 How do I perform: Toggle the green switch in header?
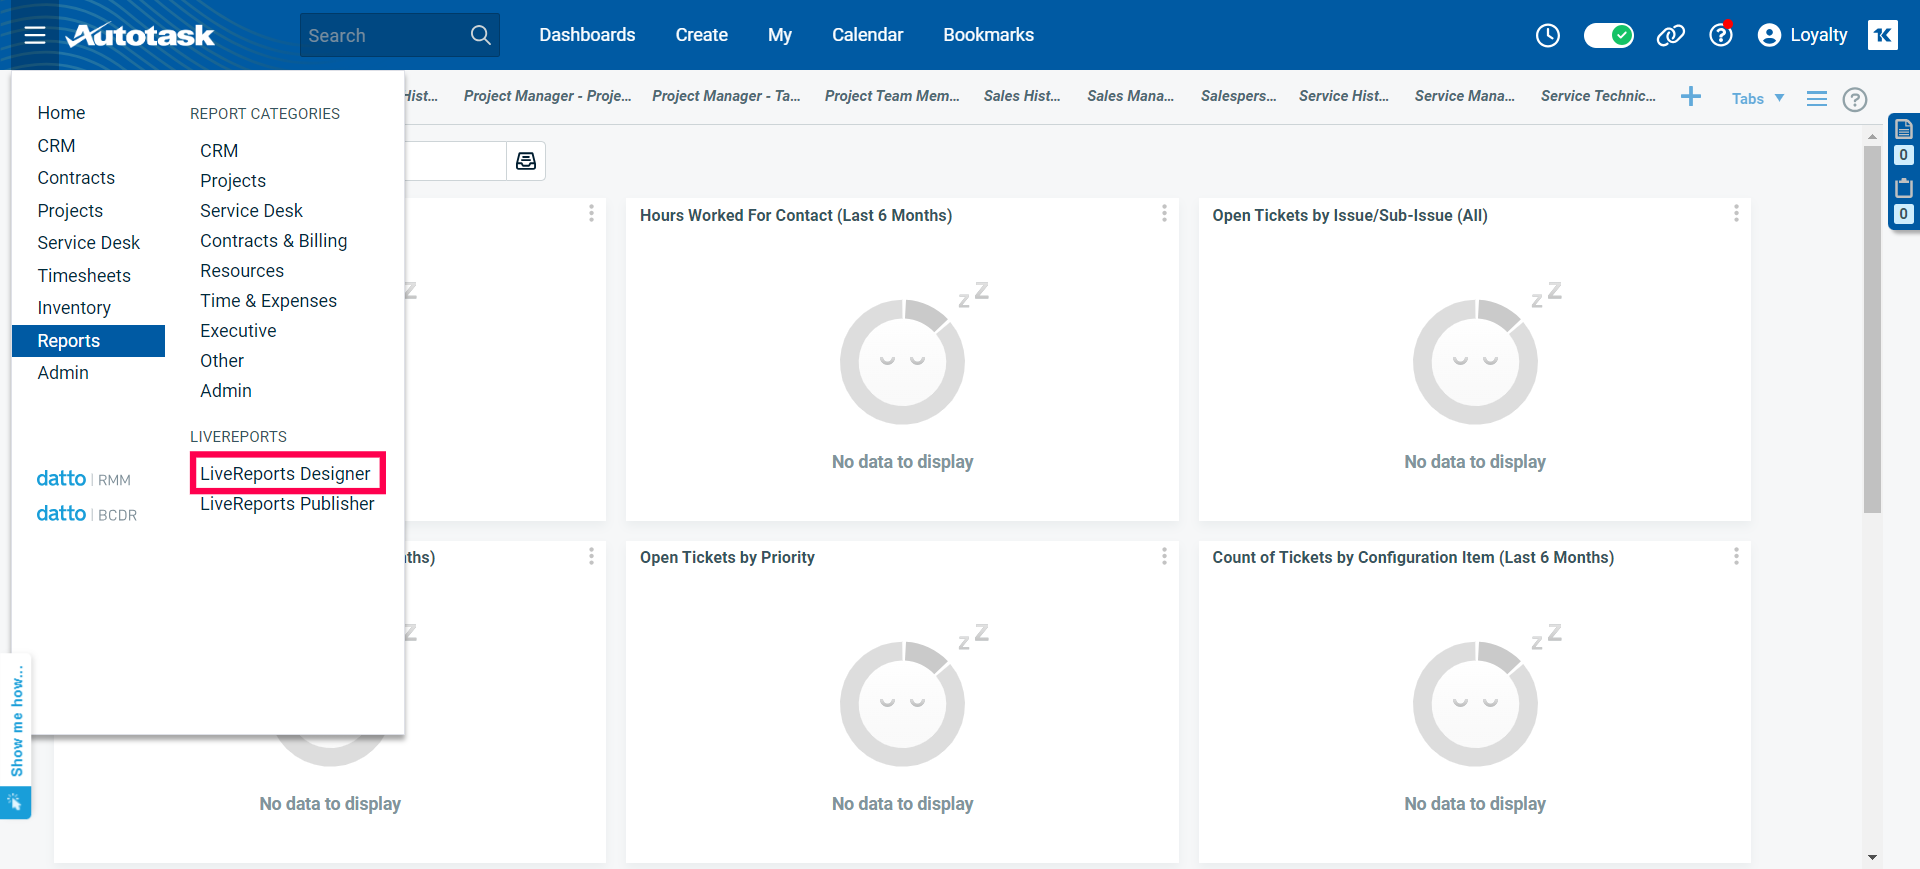[1608, 35]
